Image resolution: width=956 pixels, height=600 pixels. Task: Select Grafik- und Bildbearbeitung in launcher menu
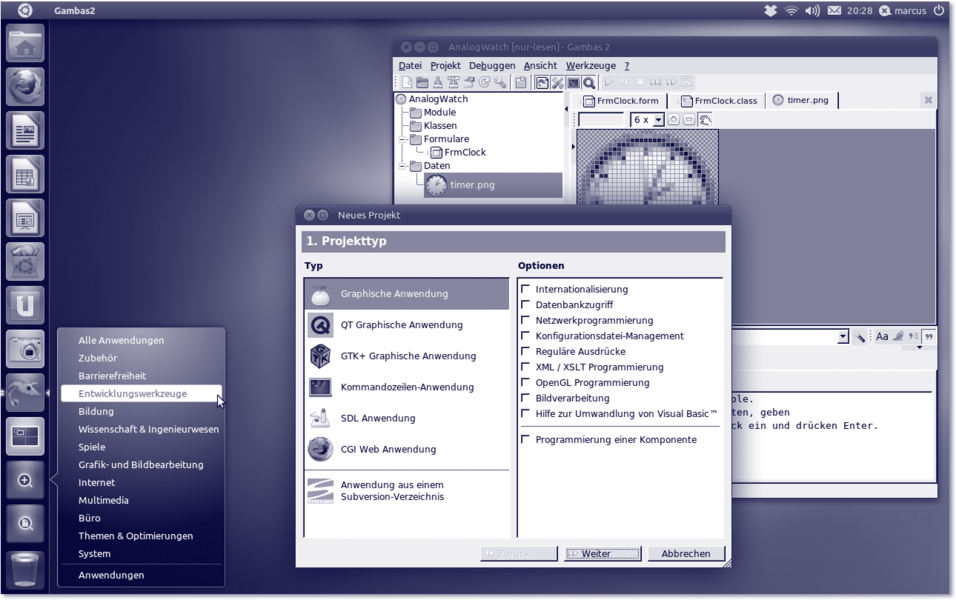141,465
